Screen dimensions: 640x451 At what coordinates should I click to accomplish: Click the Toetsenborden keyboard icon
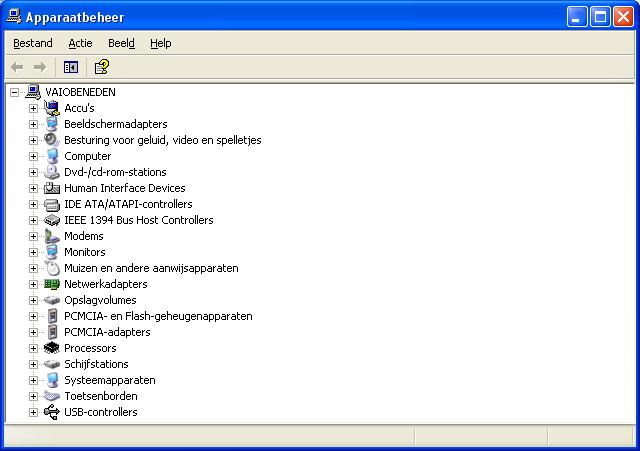(x=52, y=396)
